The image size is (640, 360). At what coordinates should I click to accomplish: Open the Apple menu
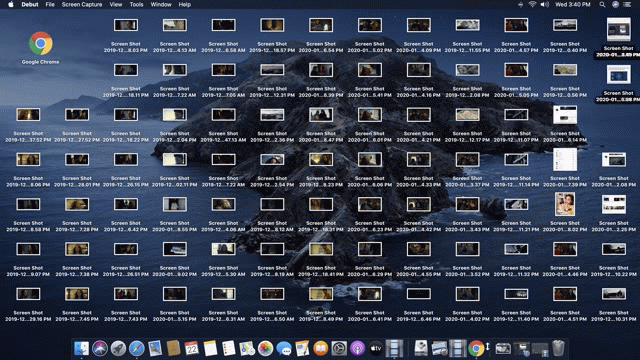[11, 4]
